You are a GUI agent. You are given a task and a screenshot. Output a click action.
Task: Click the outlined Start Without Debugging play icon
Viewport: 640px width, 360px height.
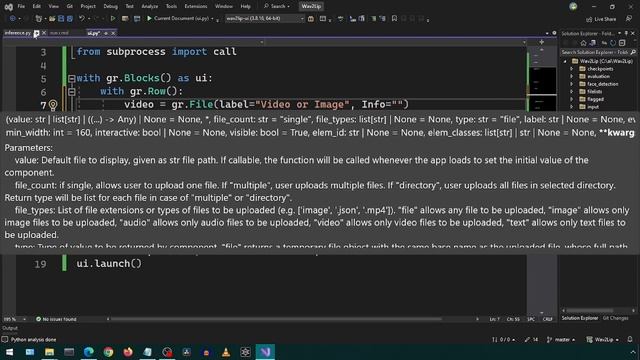[x=113, y=18]
